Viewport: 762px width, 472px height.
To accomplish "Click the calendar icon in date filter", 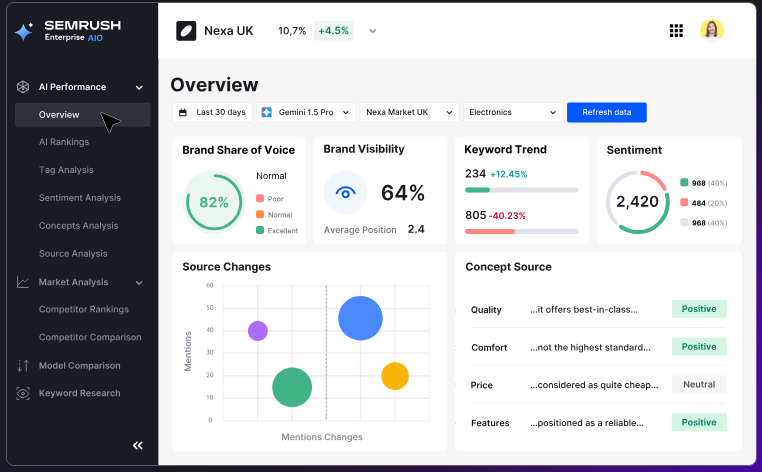I will click(x=183, y=112).
